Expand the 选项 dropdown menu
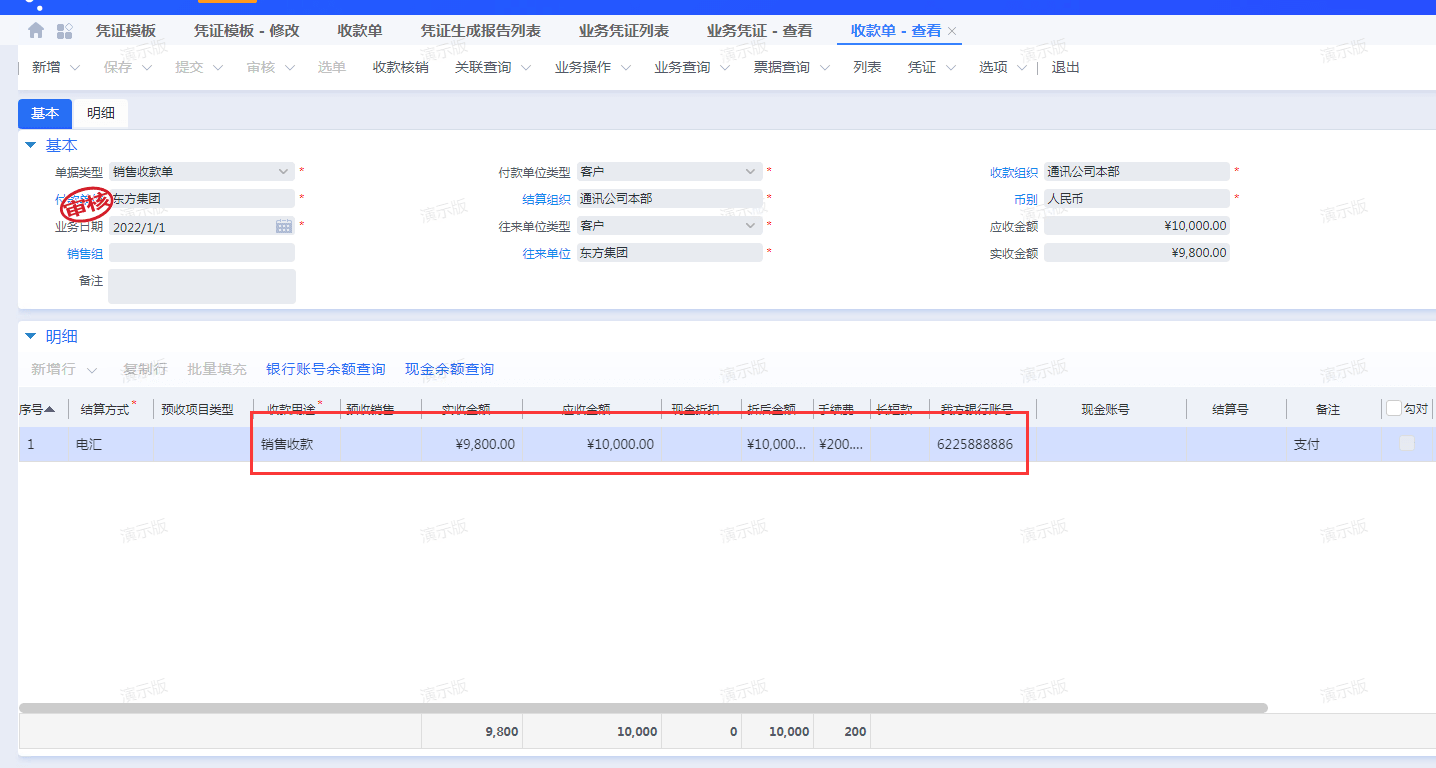This screenshot has width=1436, height=768. click(x=1021, y=67)
